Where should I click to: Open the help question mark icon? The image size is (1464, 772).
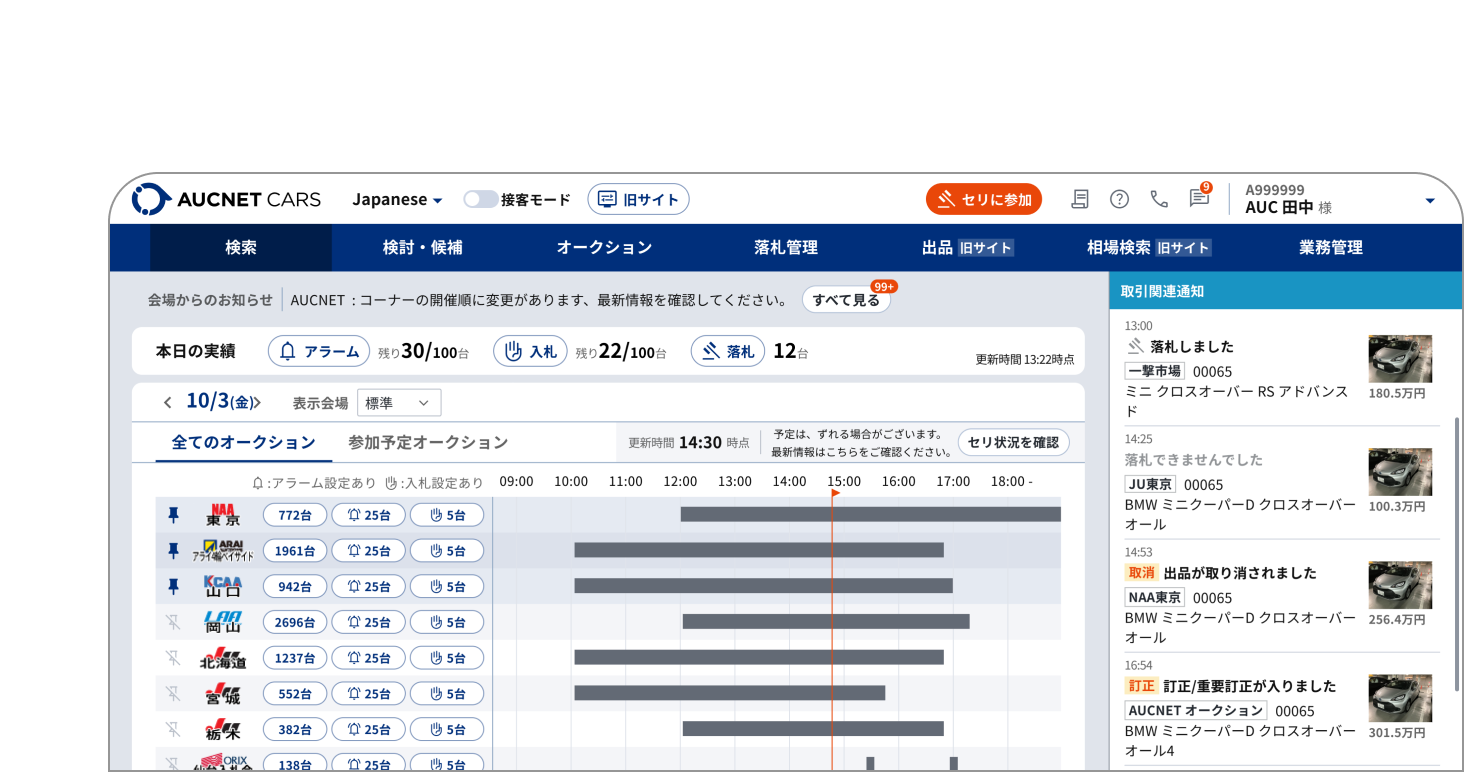point(1119,199)
